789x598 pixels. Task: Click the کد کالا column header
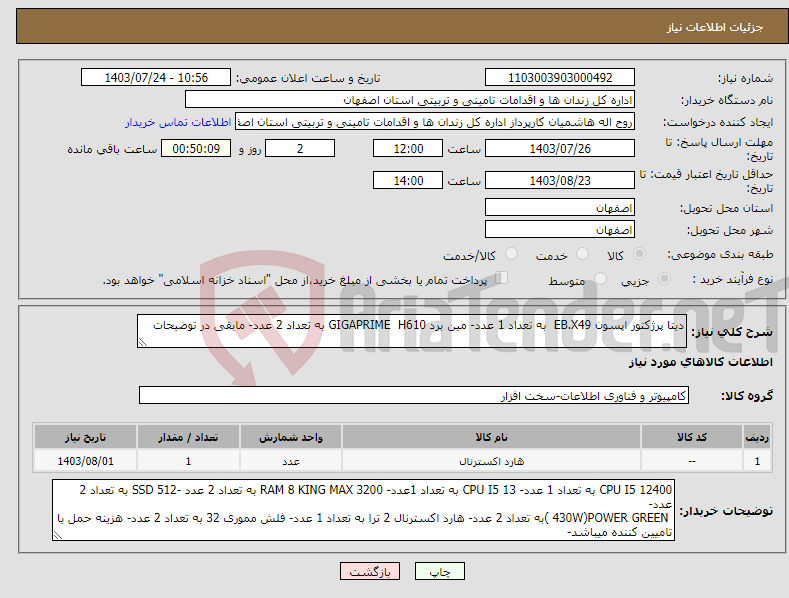[x=692, y=437]
